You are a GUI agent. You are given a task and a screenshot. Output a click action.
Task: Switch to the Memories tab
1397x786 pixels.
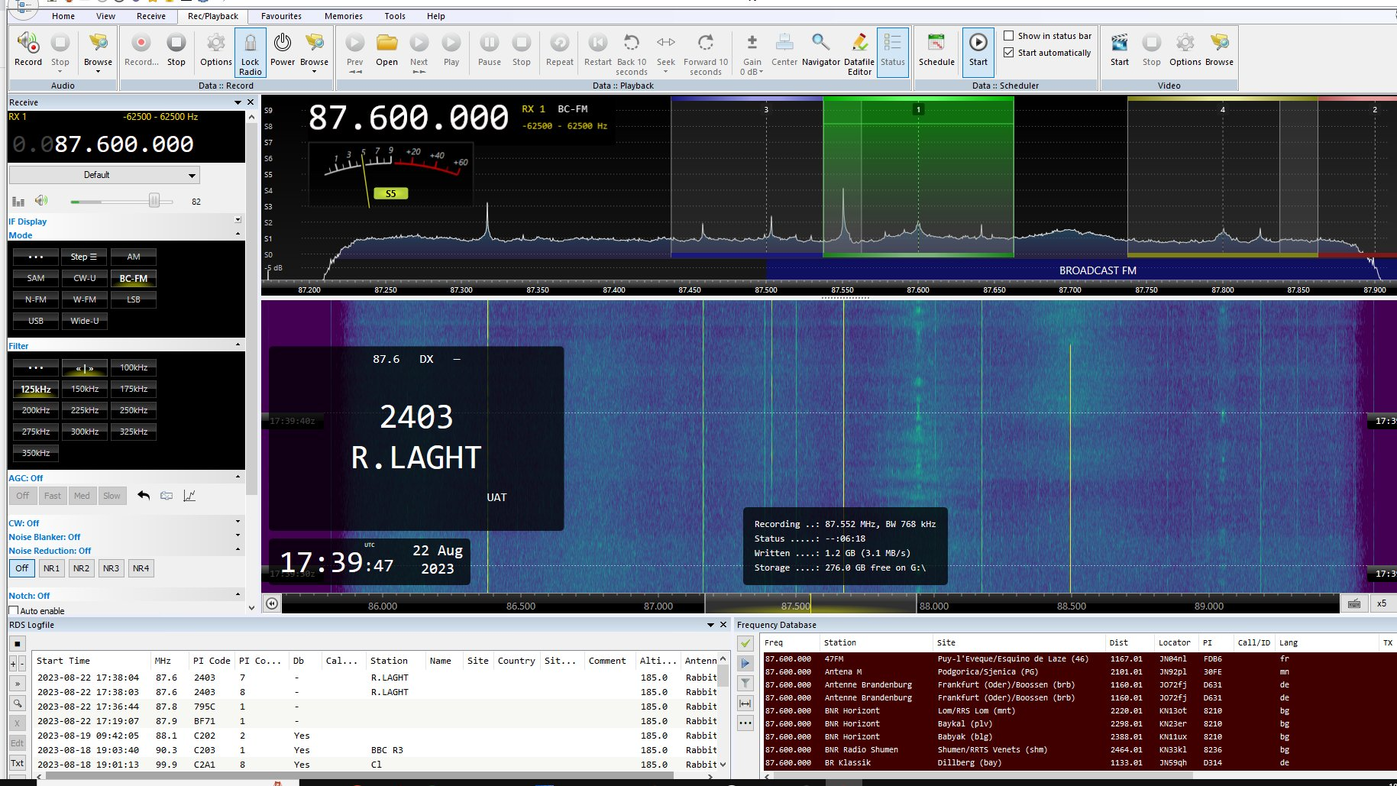(343, 16)
